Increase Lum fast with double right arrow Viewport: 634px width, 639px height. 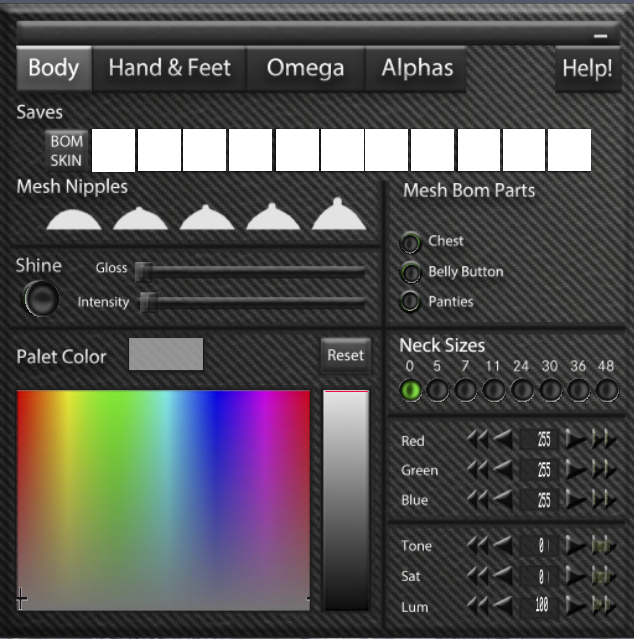(604, 606)
